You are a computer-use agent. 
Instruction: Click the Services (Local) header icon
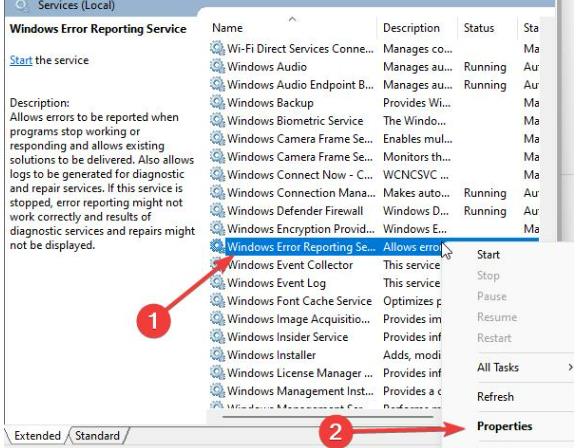coord(22,4)
